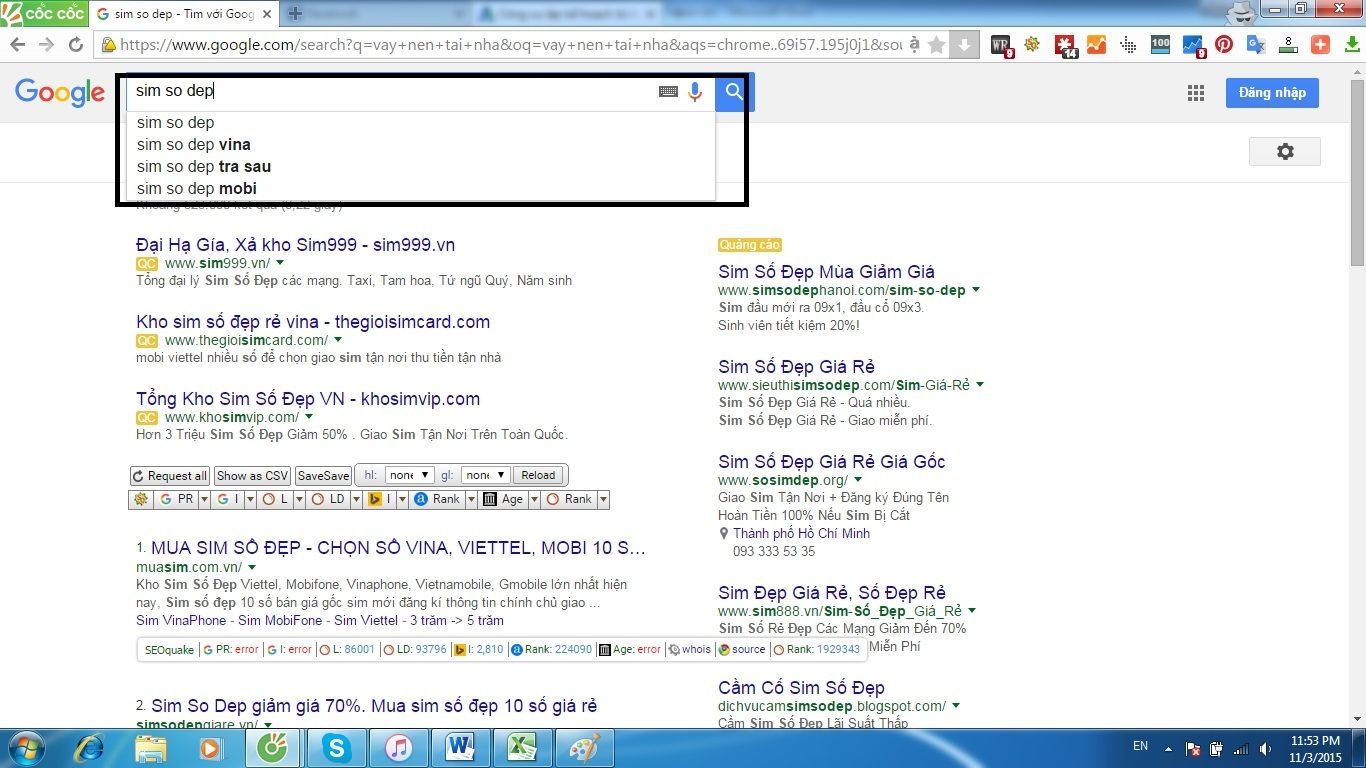This screenshot has height=768, width=1366.
Task: Click the "100" score extension icon
Action: tap(1160, 45)
